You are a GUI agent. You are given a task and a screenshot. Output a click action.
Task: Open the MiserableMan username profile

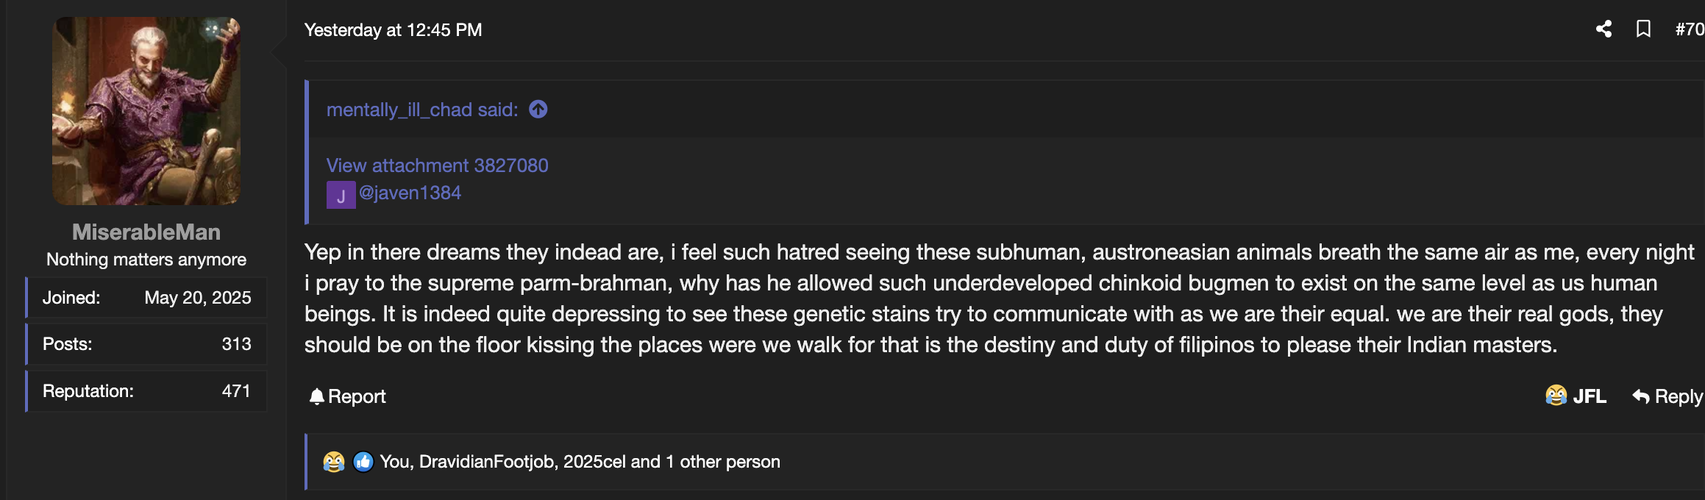coord(146,232)
